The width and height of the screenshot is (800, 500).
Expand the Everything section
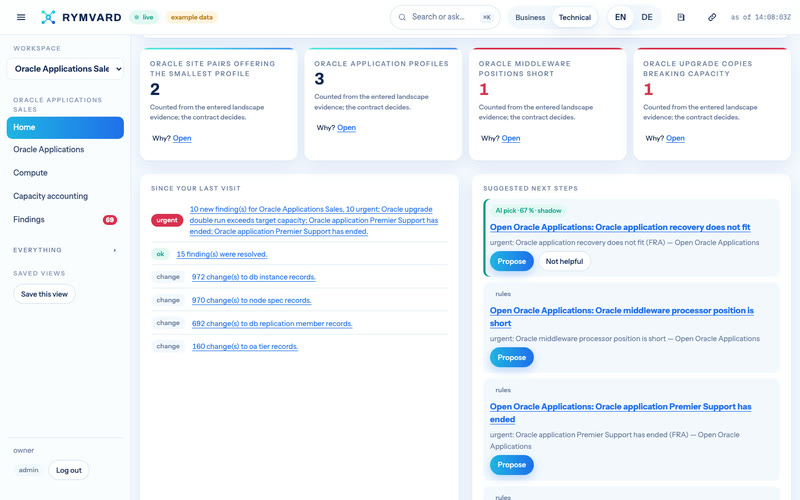pos(65,250)
